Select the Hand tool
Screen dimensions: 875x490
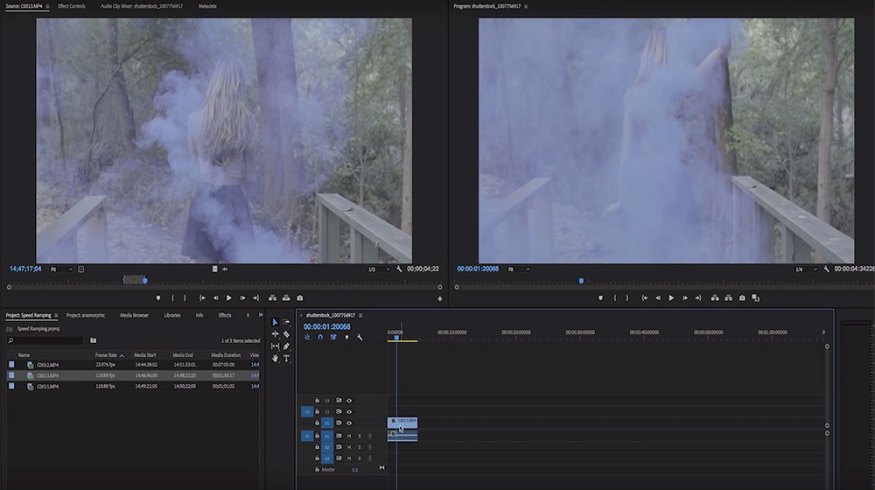pos(275,358)
